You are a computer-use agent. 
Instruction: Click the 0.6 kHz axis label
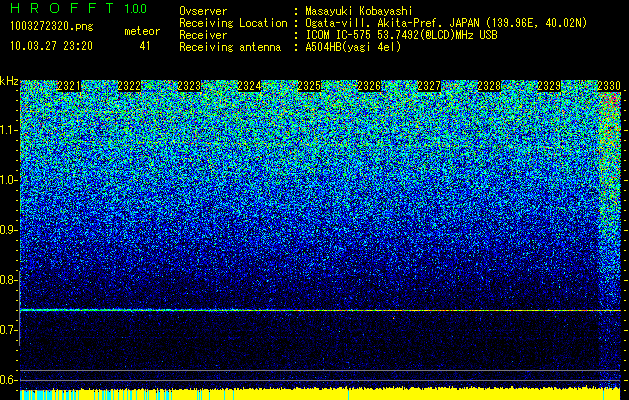[8, 380]
